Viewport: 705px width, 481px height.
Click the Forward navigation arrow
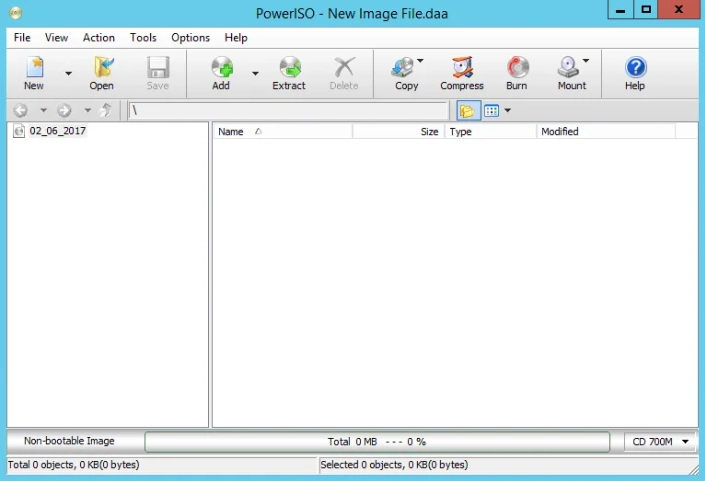[x=64, y=110]
